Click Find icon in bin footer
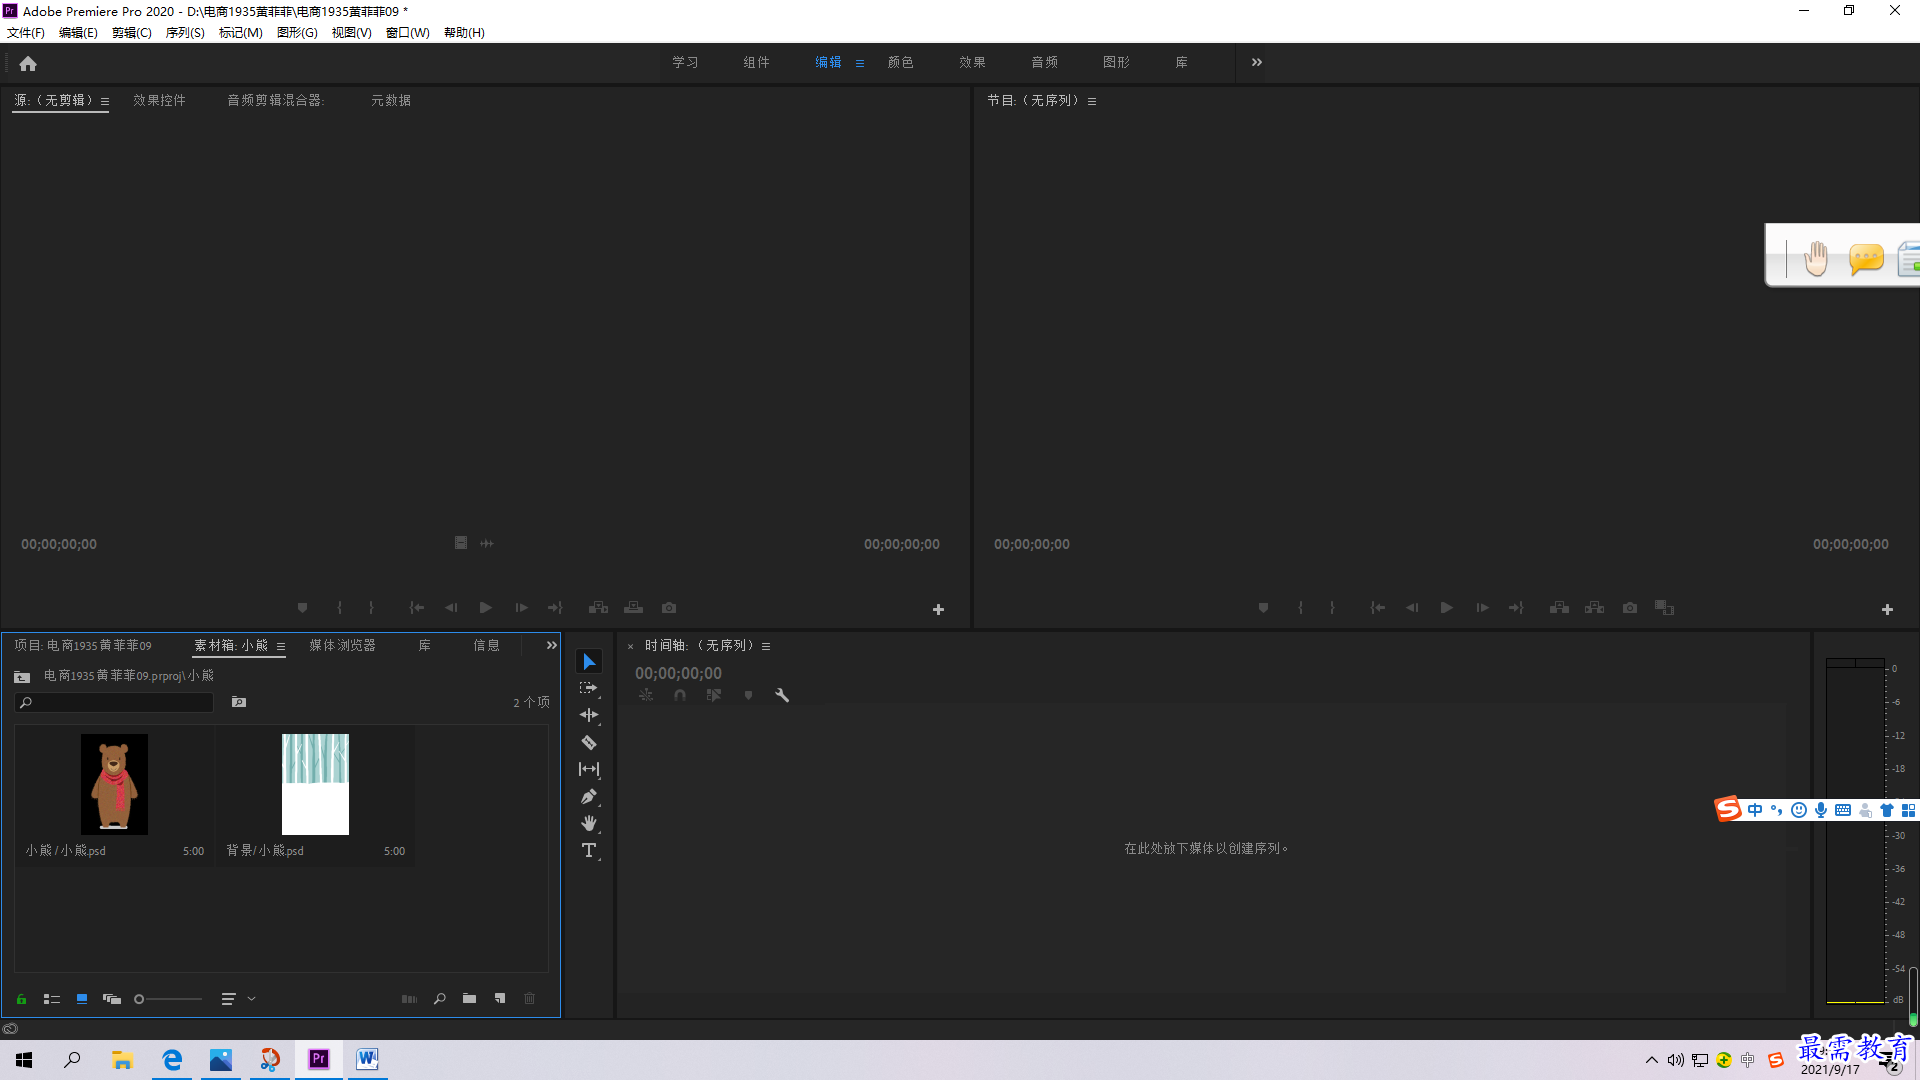 439,999
